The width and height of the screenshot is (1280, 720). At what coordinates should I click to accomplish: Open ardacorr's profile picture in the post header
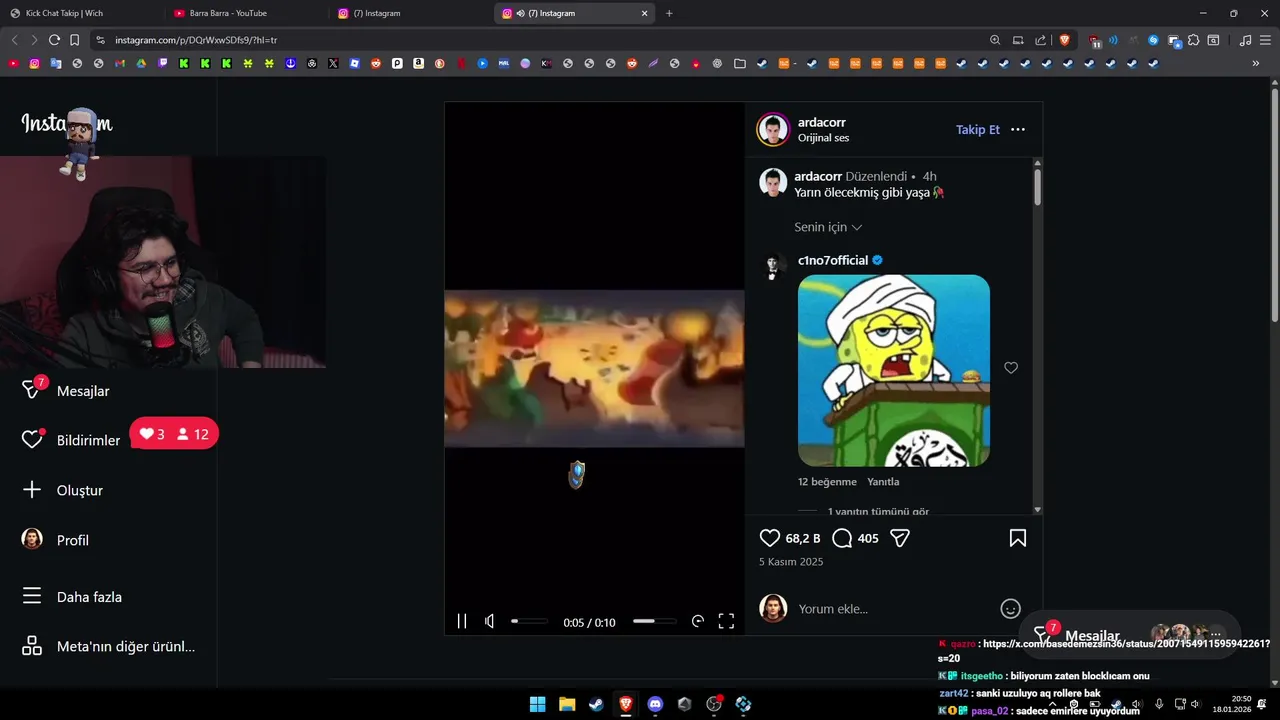click(x=773, y=130)
